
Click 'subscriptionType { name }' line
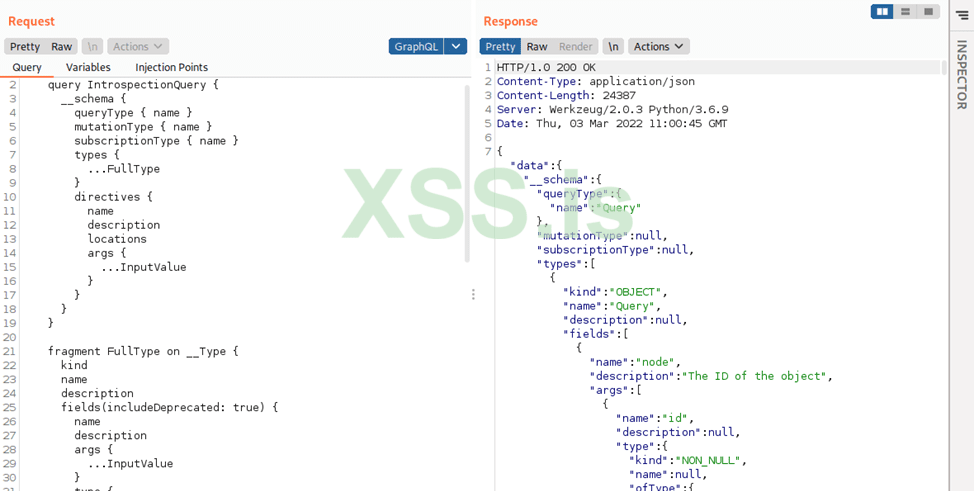[157, 141]
